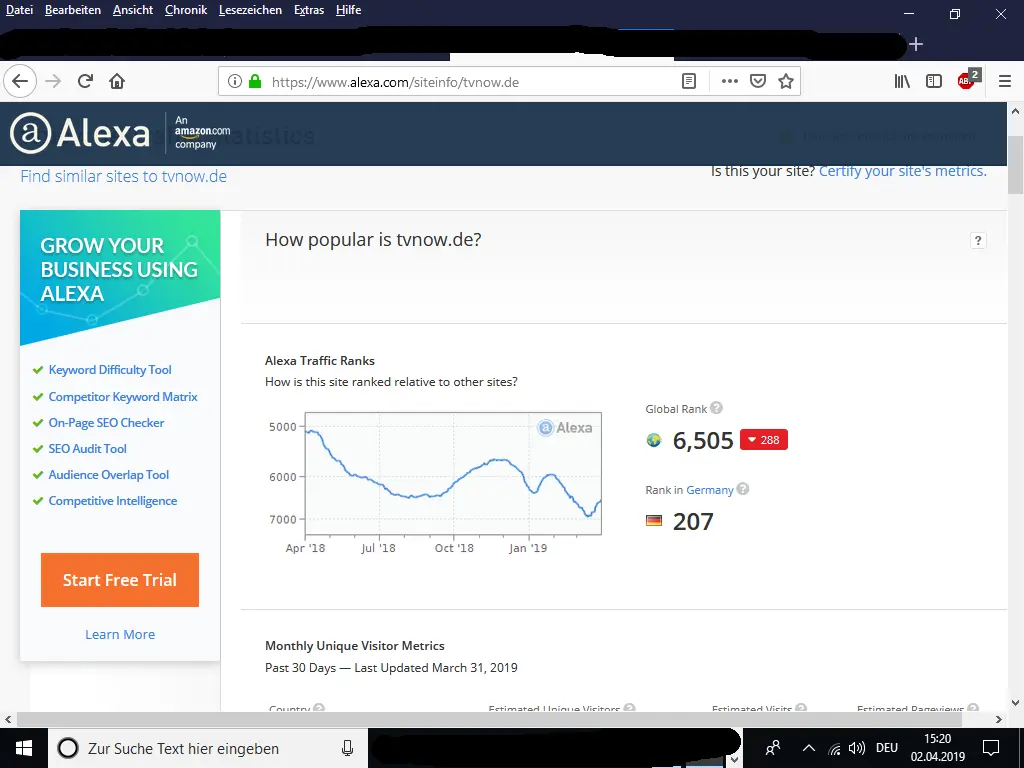1024x768 pixels.
Task: Click the Cortana circle icon
Action: tap(68, 748)
